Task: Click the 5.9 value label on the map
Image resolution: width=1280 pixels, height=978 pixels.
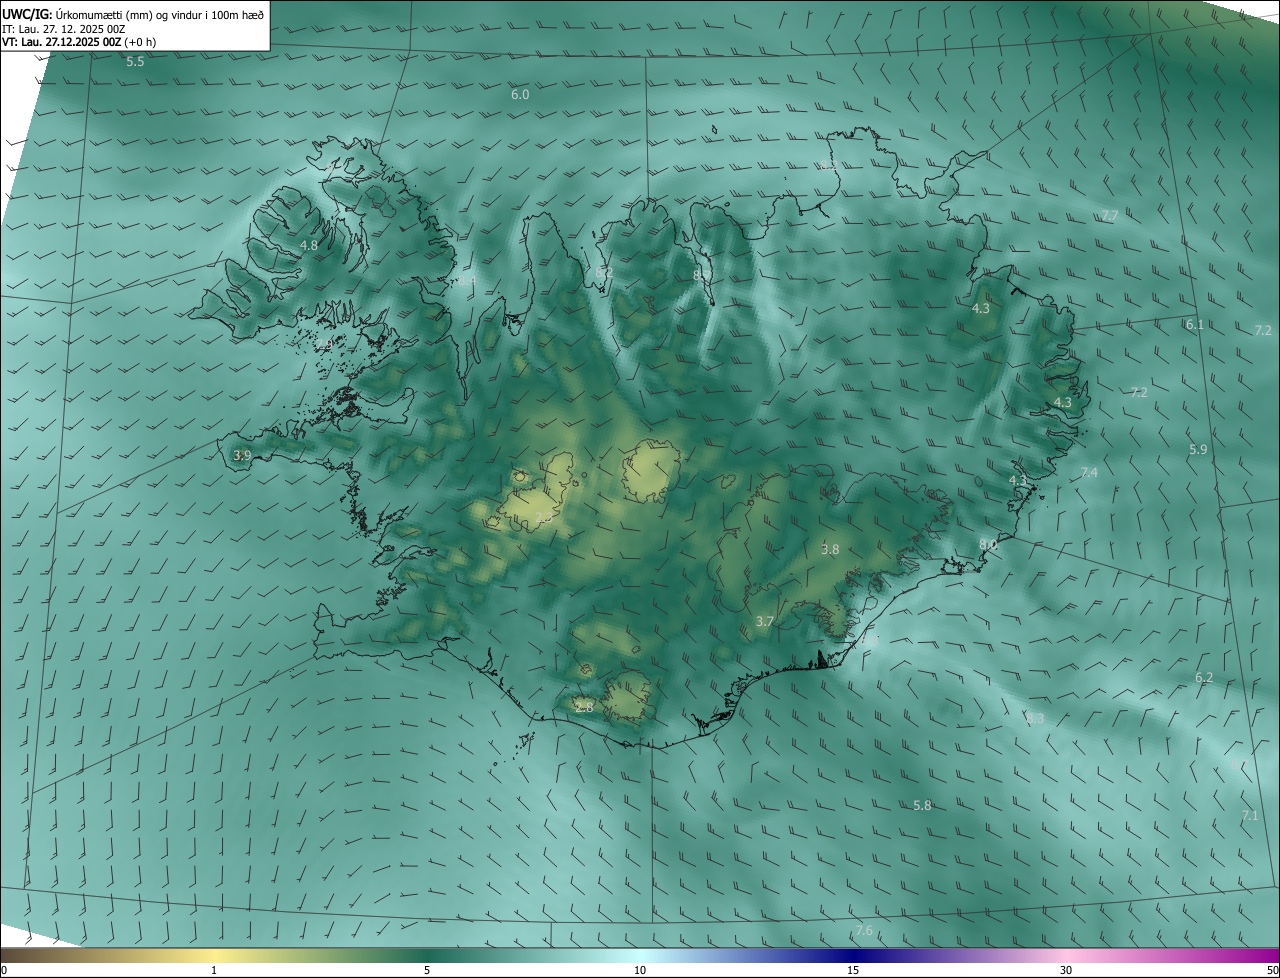Action: point(1198,450)
